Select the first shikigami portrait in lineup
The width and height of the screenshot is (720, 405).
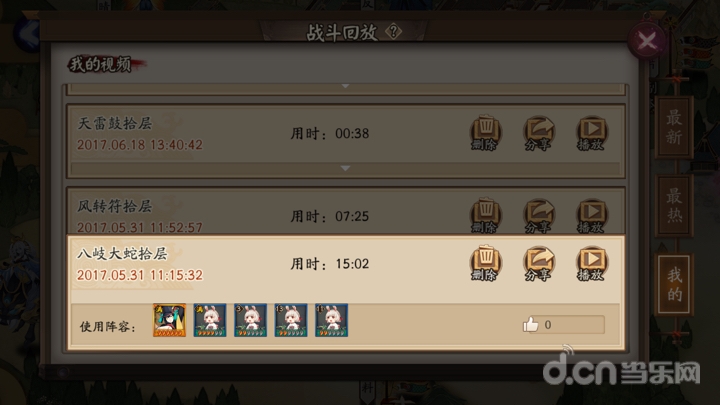pyautogui.click(x=169, y=320)
